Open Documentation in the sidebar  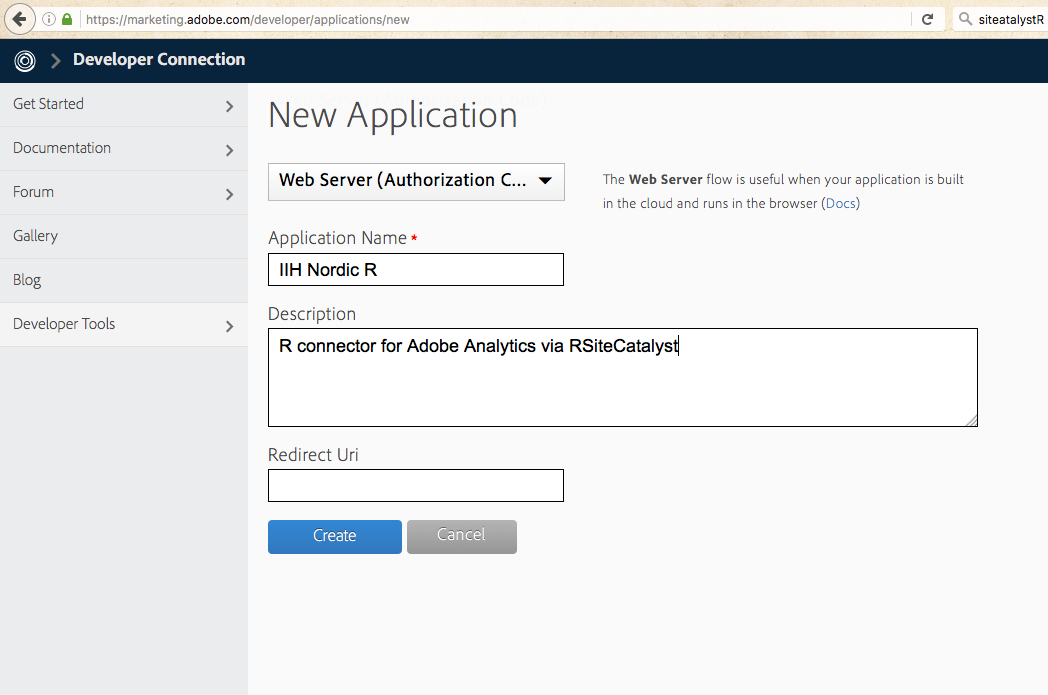pos(124,148)
